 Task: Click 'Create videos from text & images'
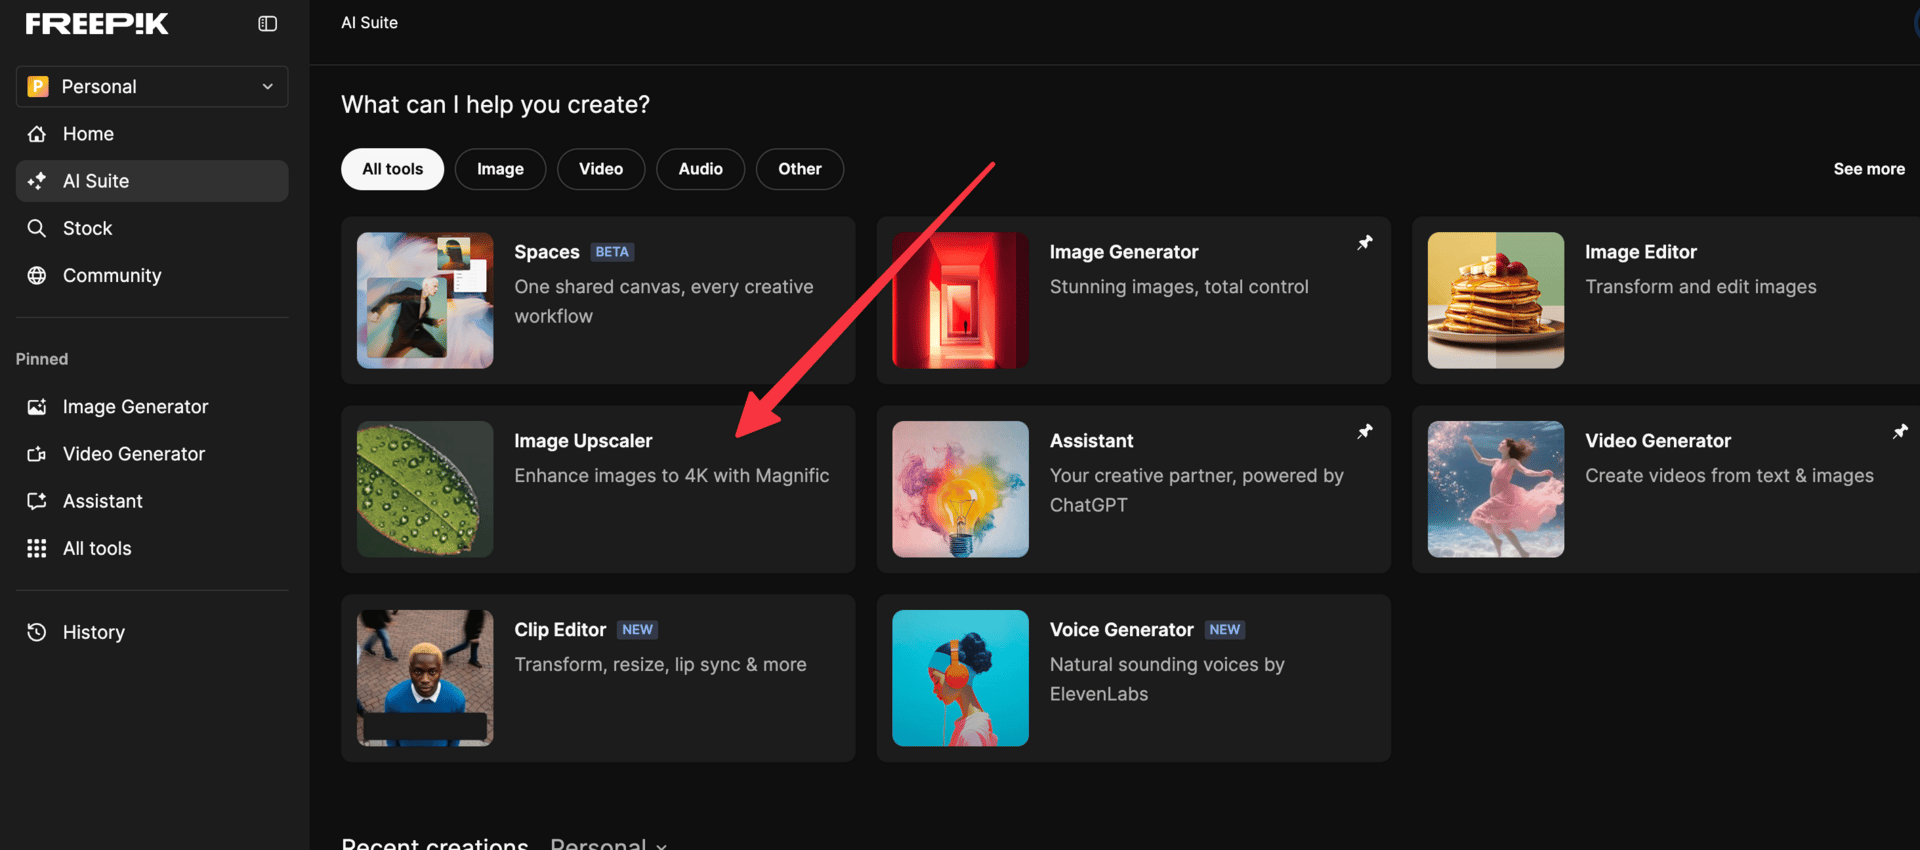point(1729,476)
